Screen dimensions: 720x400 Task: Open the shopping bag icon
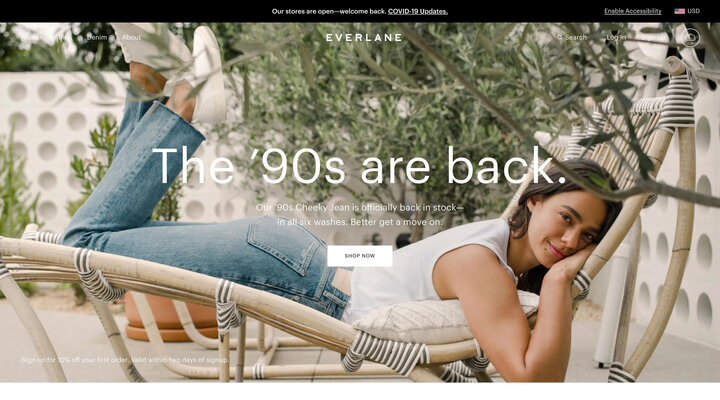(690, 37)
